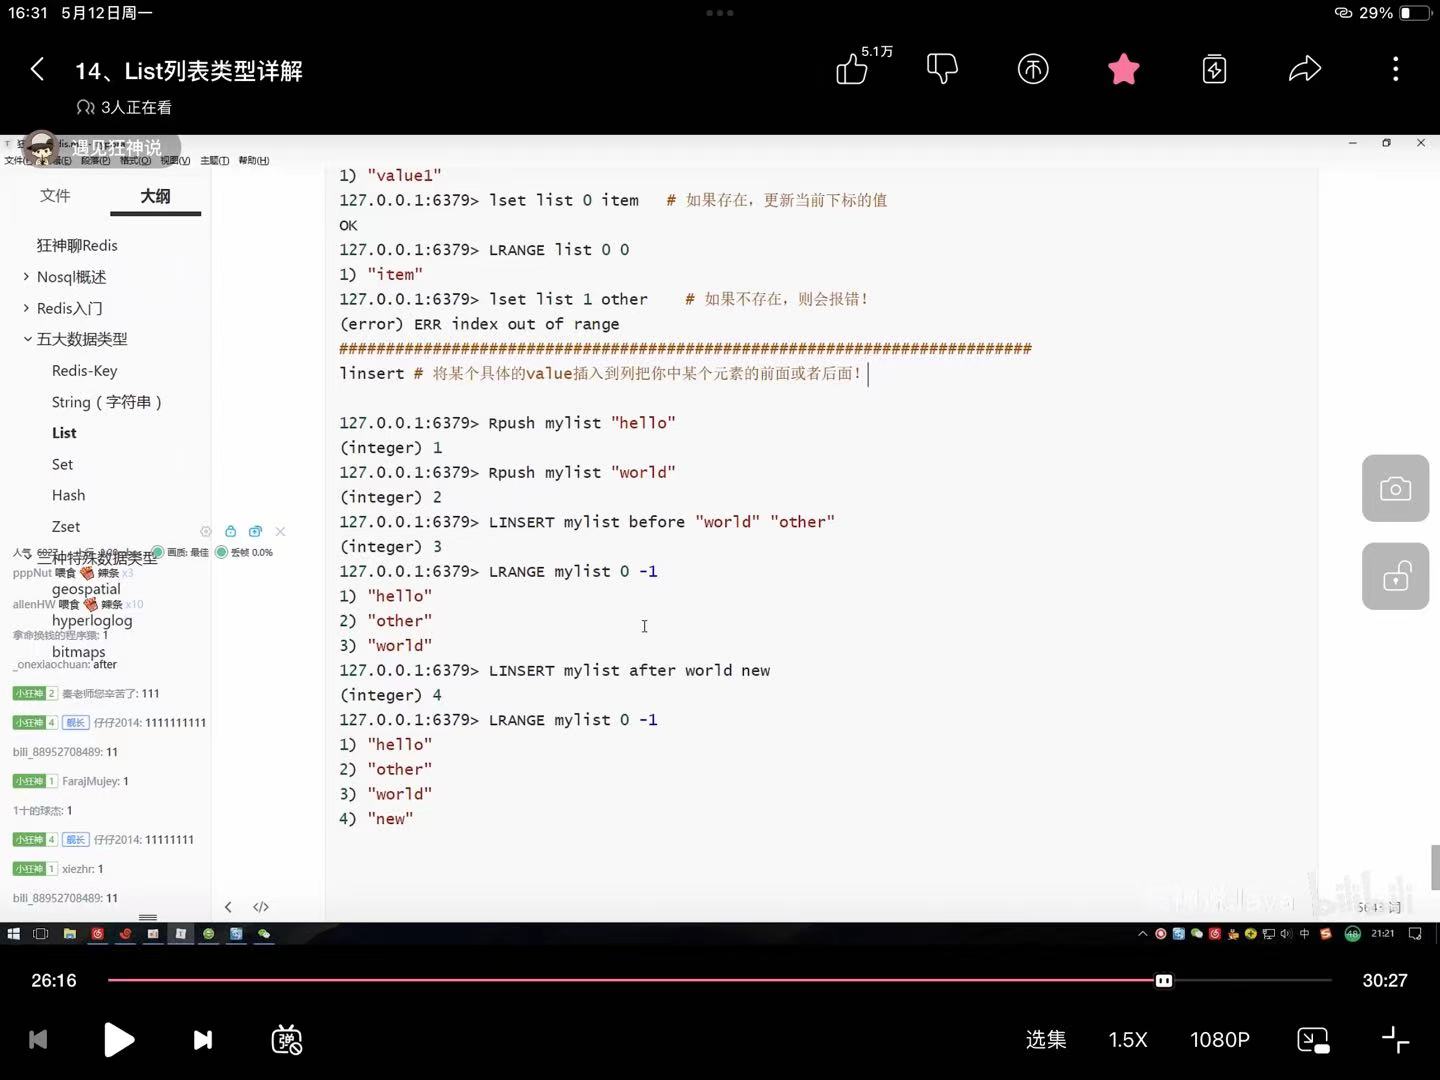Exit fullscreen with the corner icon
The width and height of the screenshot is (1440, 1080).
1395,1040
